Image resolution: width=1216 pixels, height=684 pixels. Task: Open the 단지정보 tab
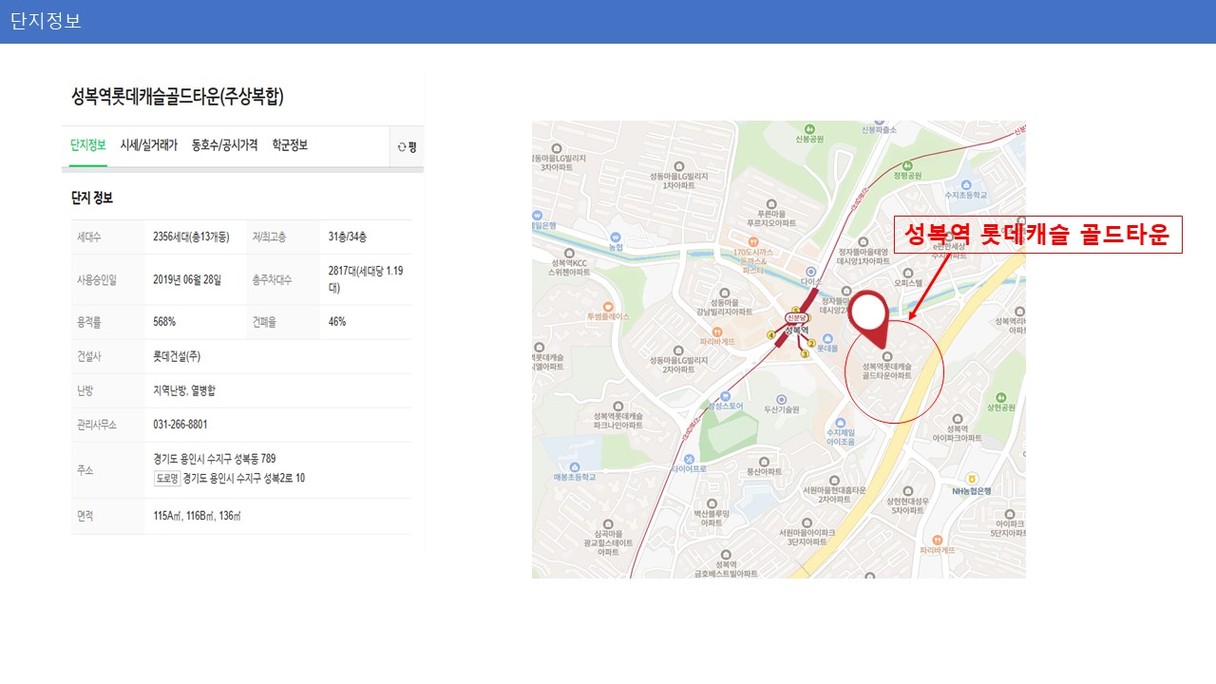pyautogui.click(x=88, y=145)
